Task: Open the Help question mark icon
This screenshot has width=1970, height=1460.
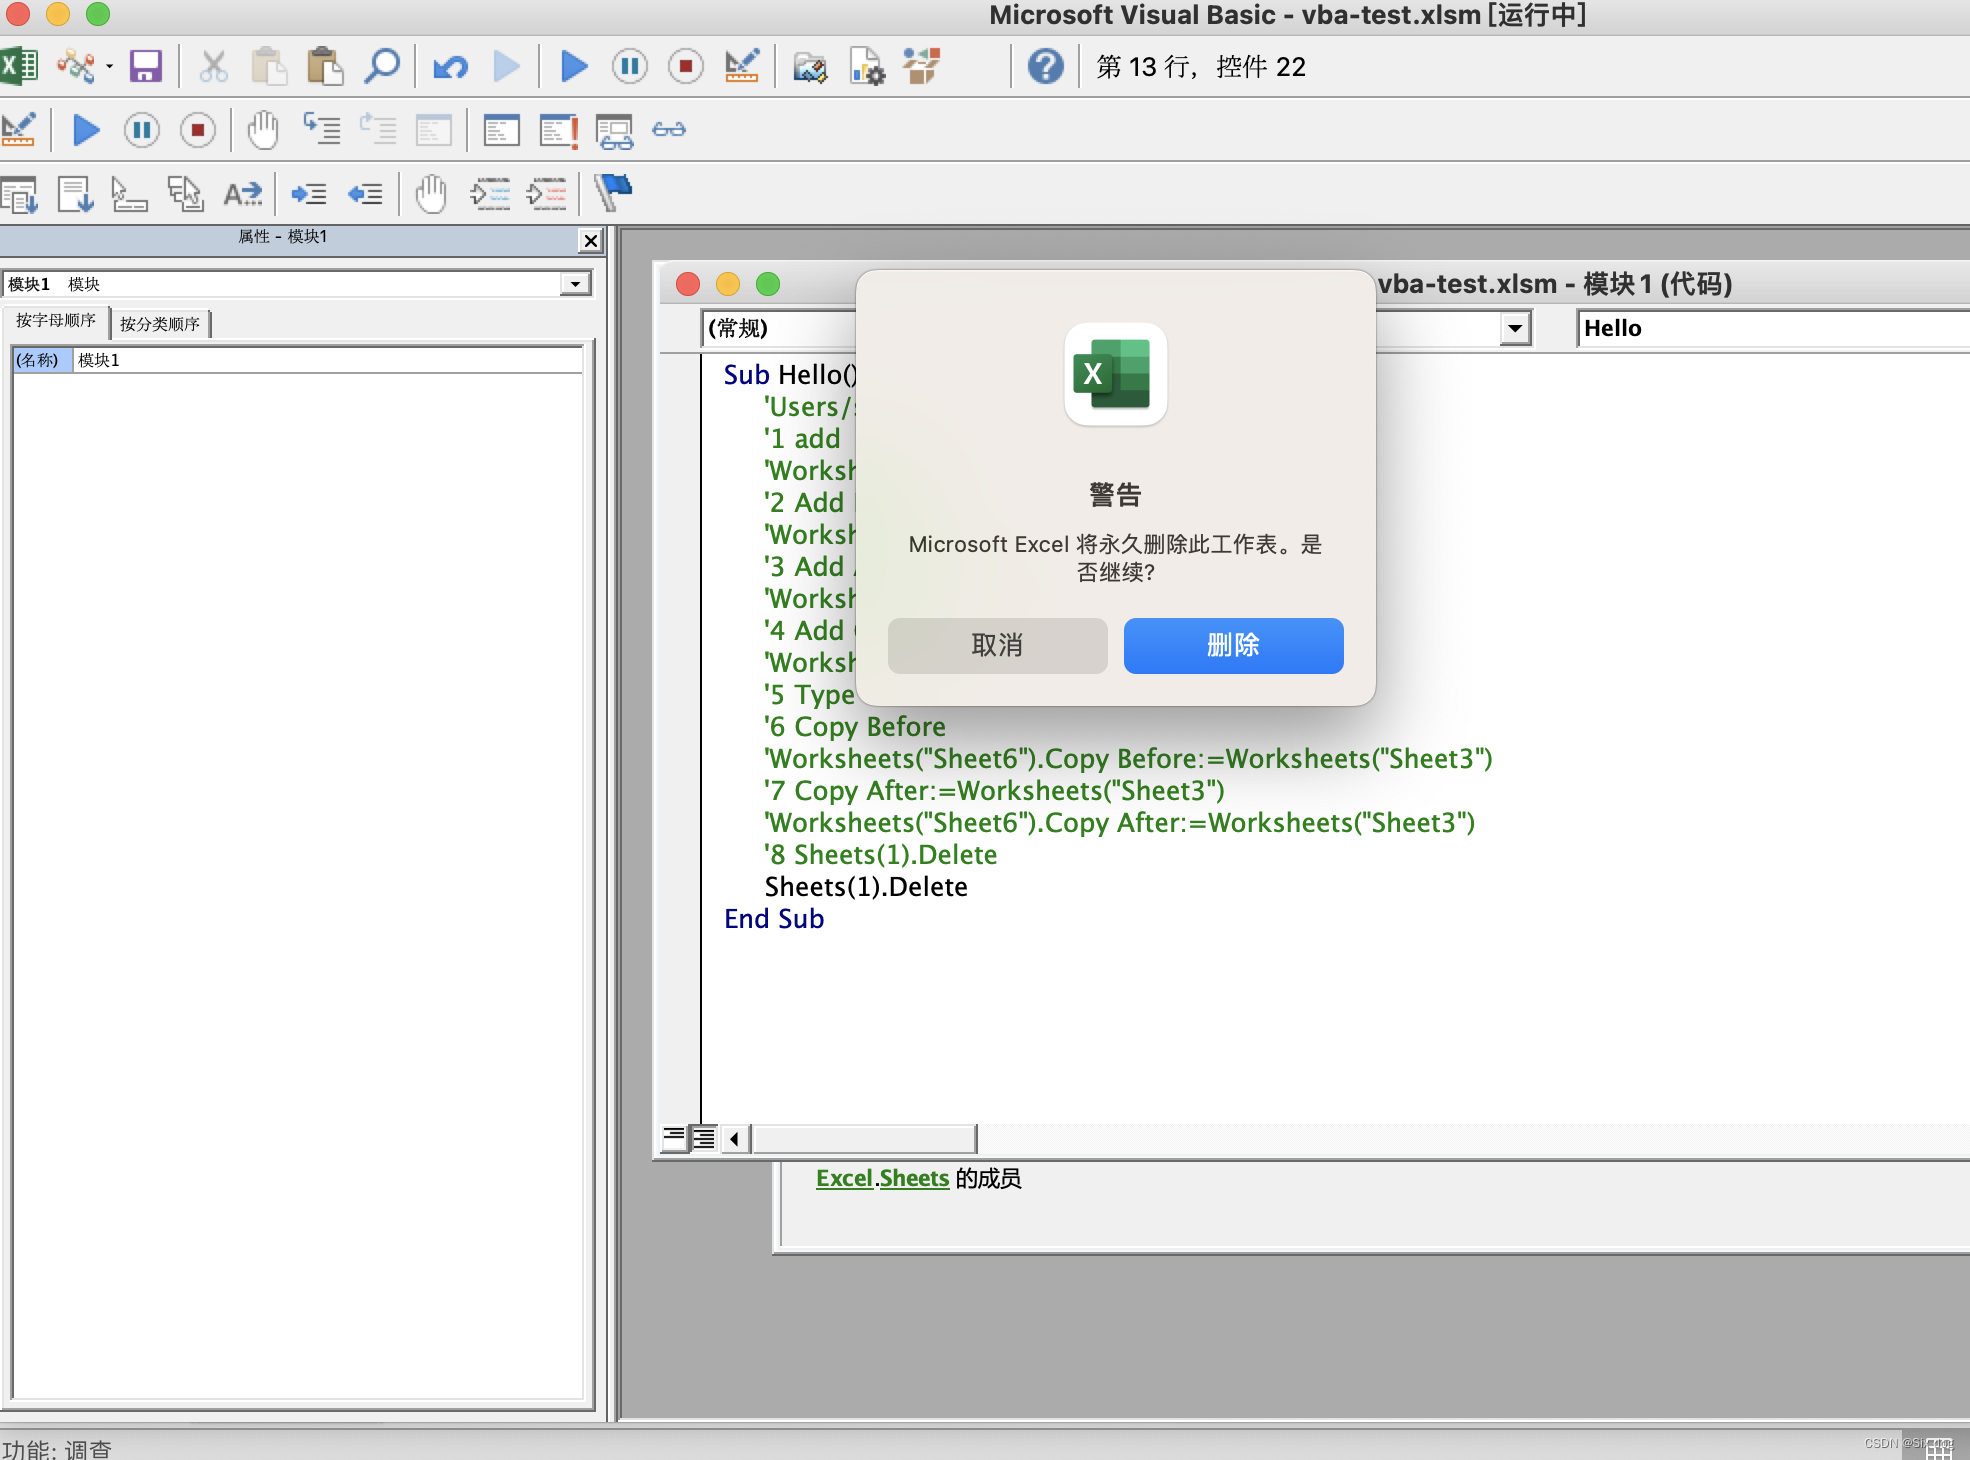Action: [1045, 67]
